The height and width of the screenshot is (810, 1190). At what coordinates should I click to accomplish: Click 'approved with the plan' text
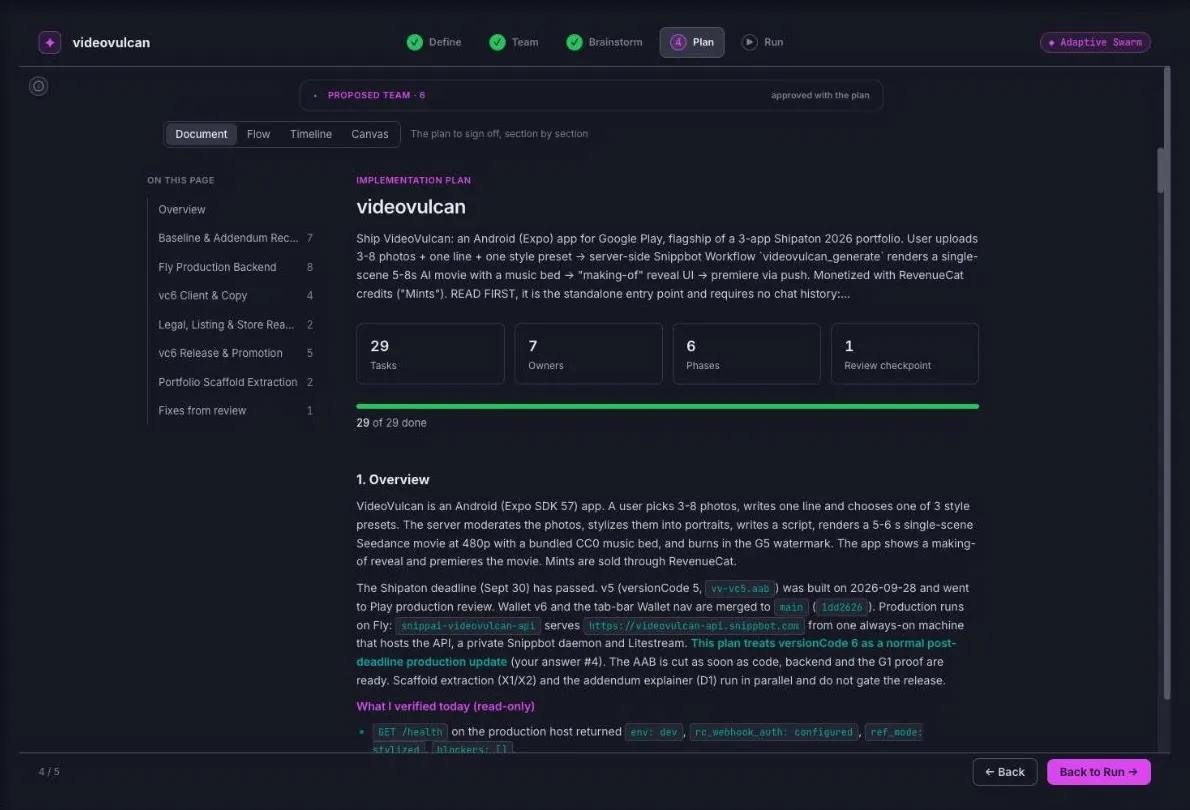[820, 96]
